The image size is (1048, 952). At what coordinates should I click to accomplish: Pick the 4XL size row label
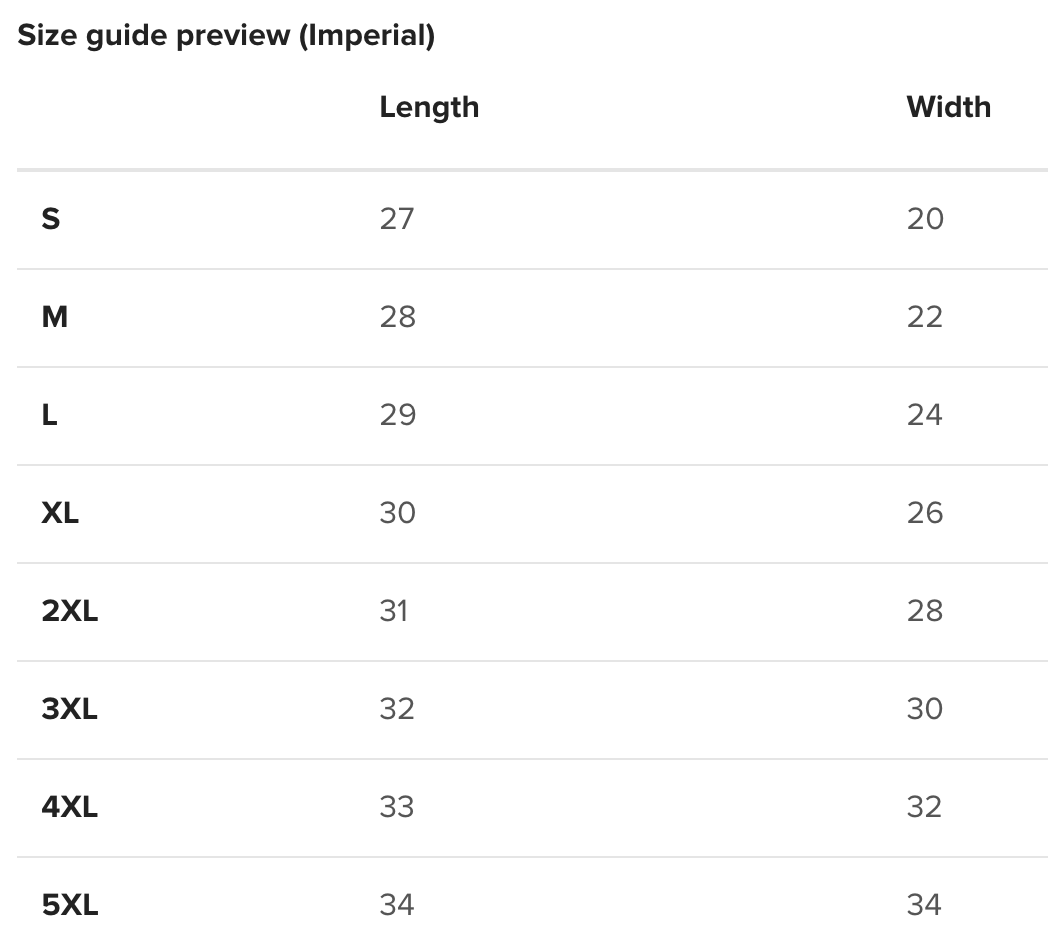(70, 807)
